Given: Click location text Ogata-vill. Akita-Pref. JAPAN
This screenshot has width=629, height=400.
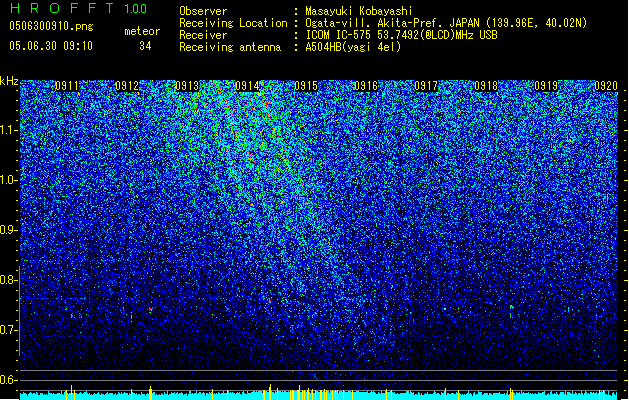Looking at the screenshot, I should pos(392,23).
